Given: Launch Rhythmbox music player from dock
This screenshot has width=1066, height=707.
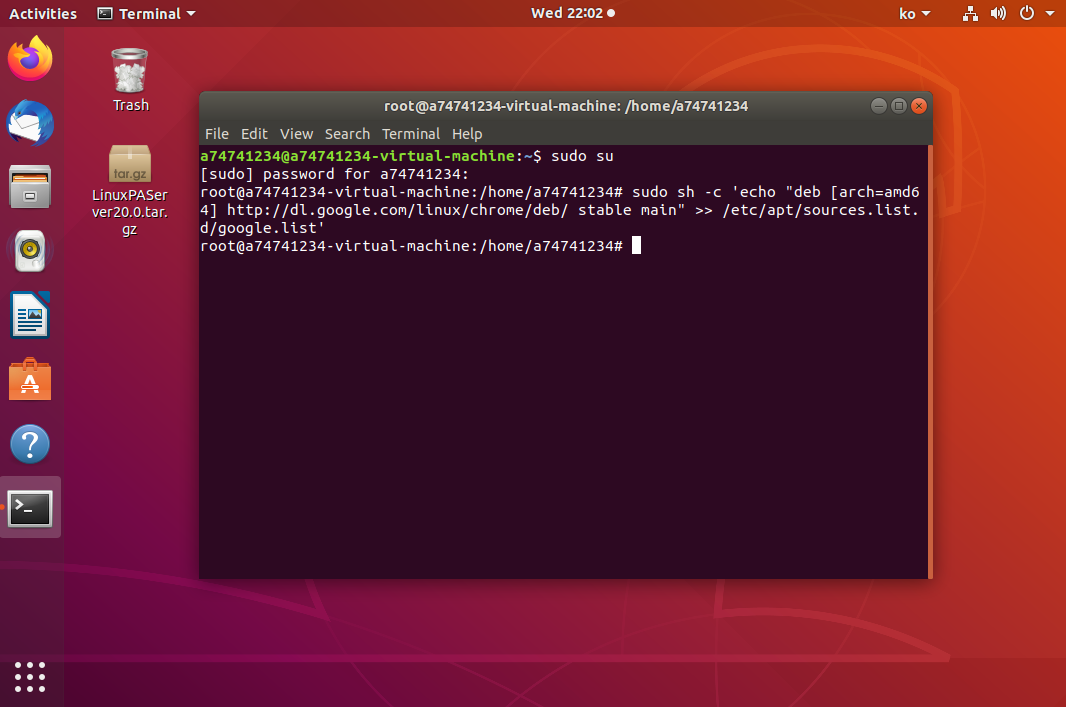Looking at the screenshot, I should pos(30,251).
